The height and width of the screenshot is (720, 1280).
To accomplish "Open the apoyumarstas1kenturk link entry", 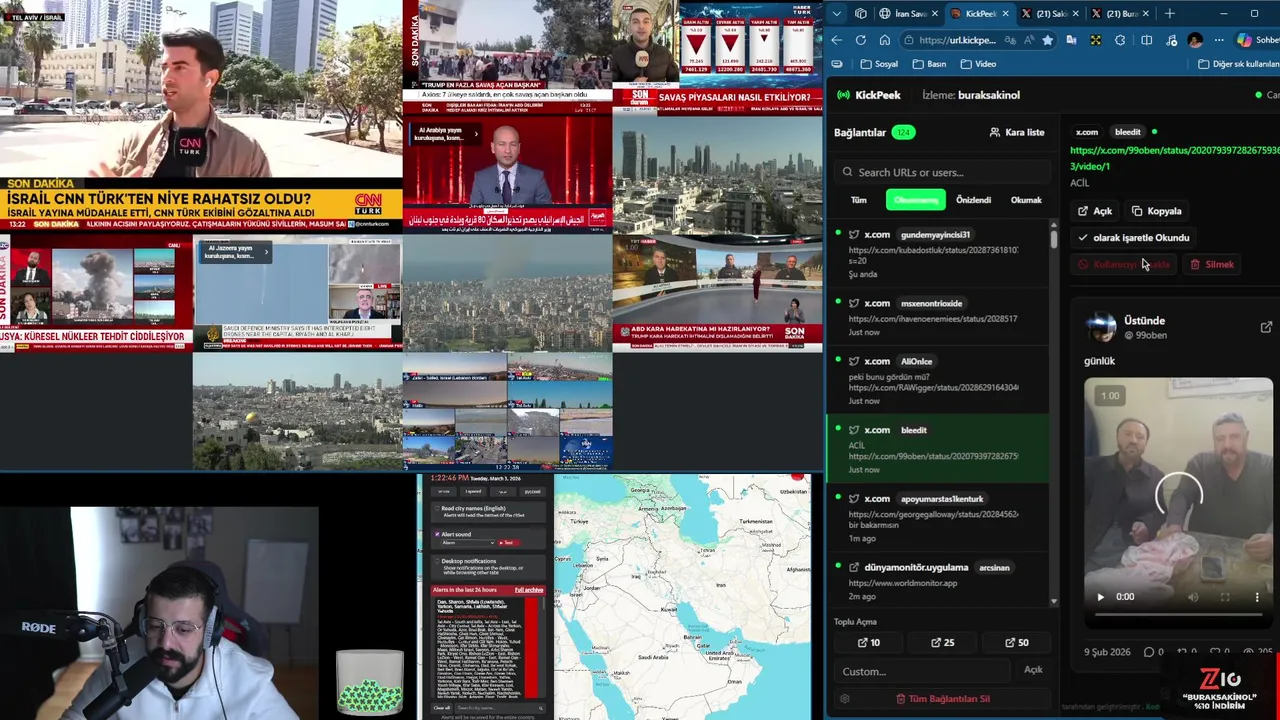I will click(938, 518).
